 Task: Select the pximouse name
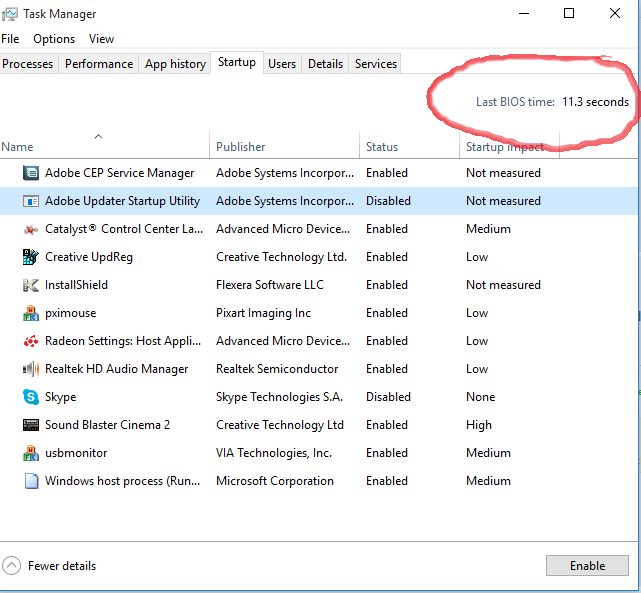[71, 313]
